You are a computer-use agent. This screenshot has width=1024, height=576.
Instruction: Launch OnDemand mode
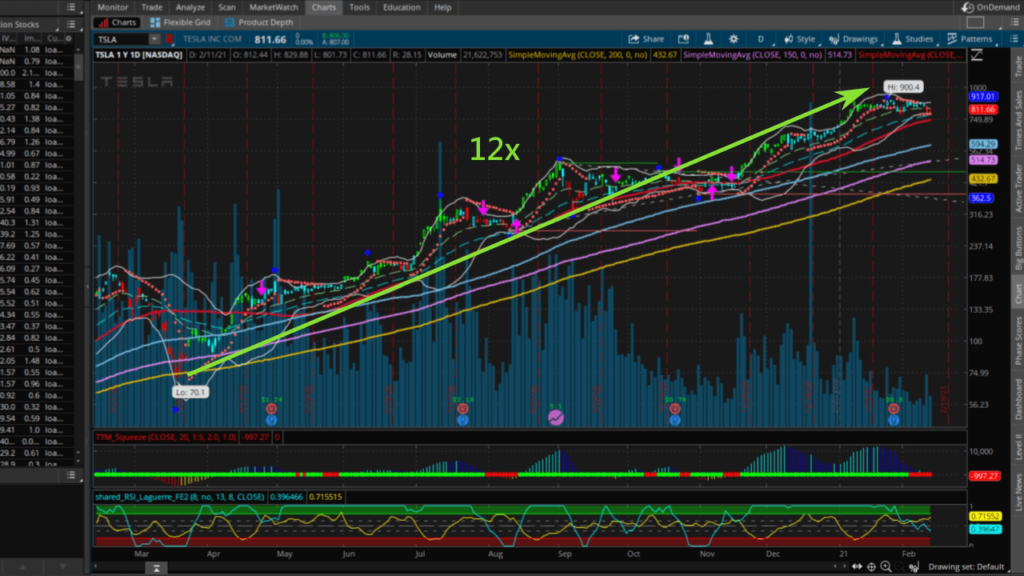(x=990, y=7)
